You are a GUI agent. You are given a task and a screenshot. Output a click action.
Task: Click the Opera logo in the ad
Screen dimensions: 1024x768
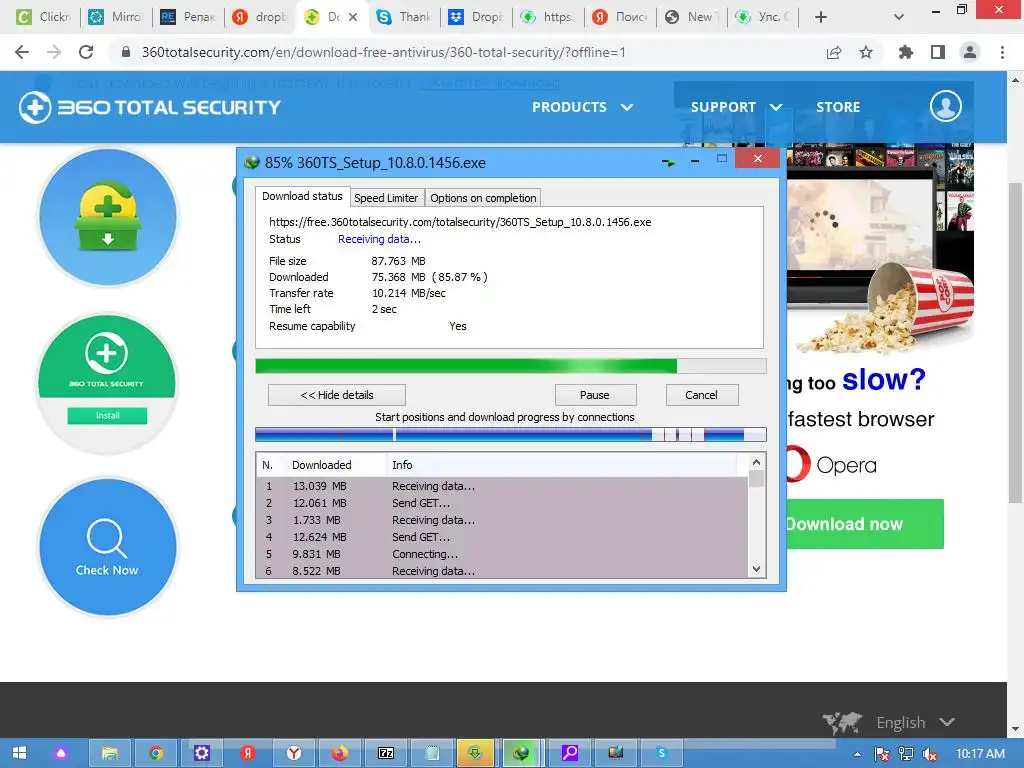pyautogui.click(x=831, y=465)
